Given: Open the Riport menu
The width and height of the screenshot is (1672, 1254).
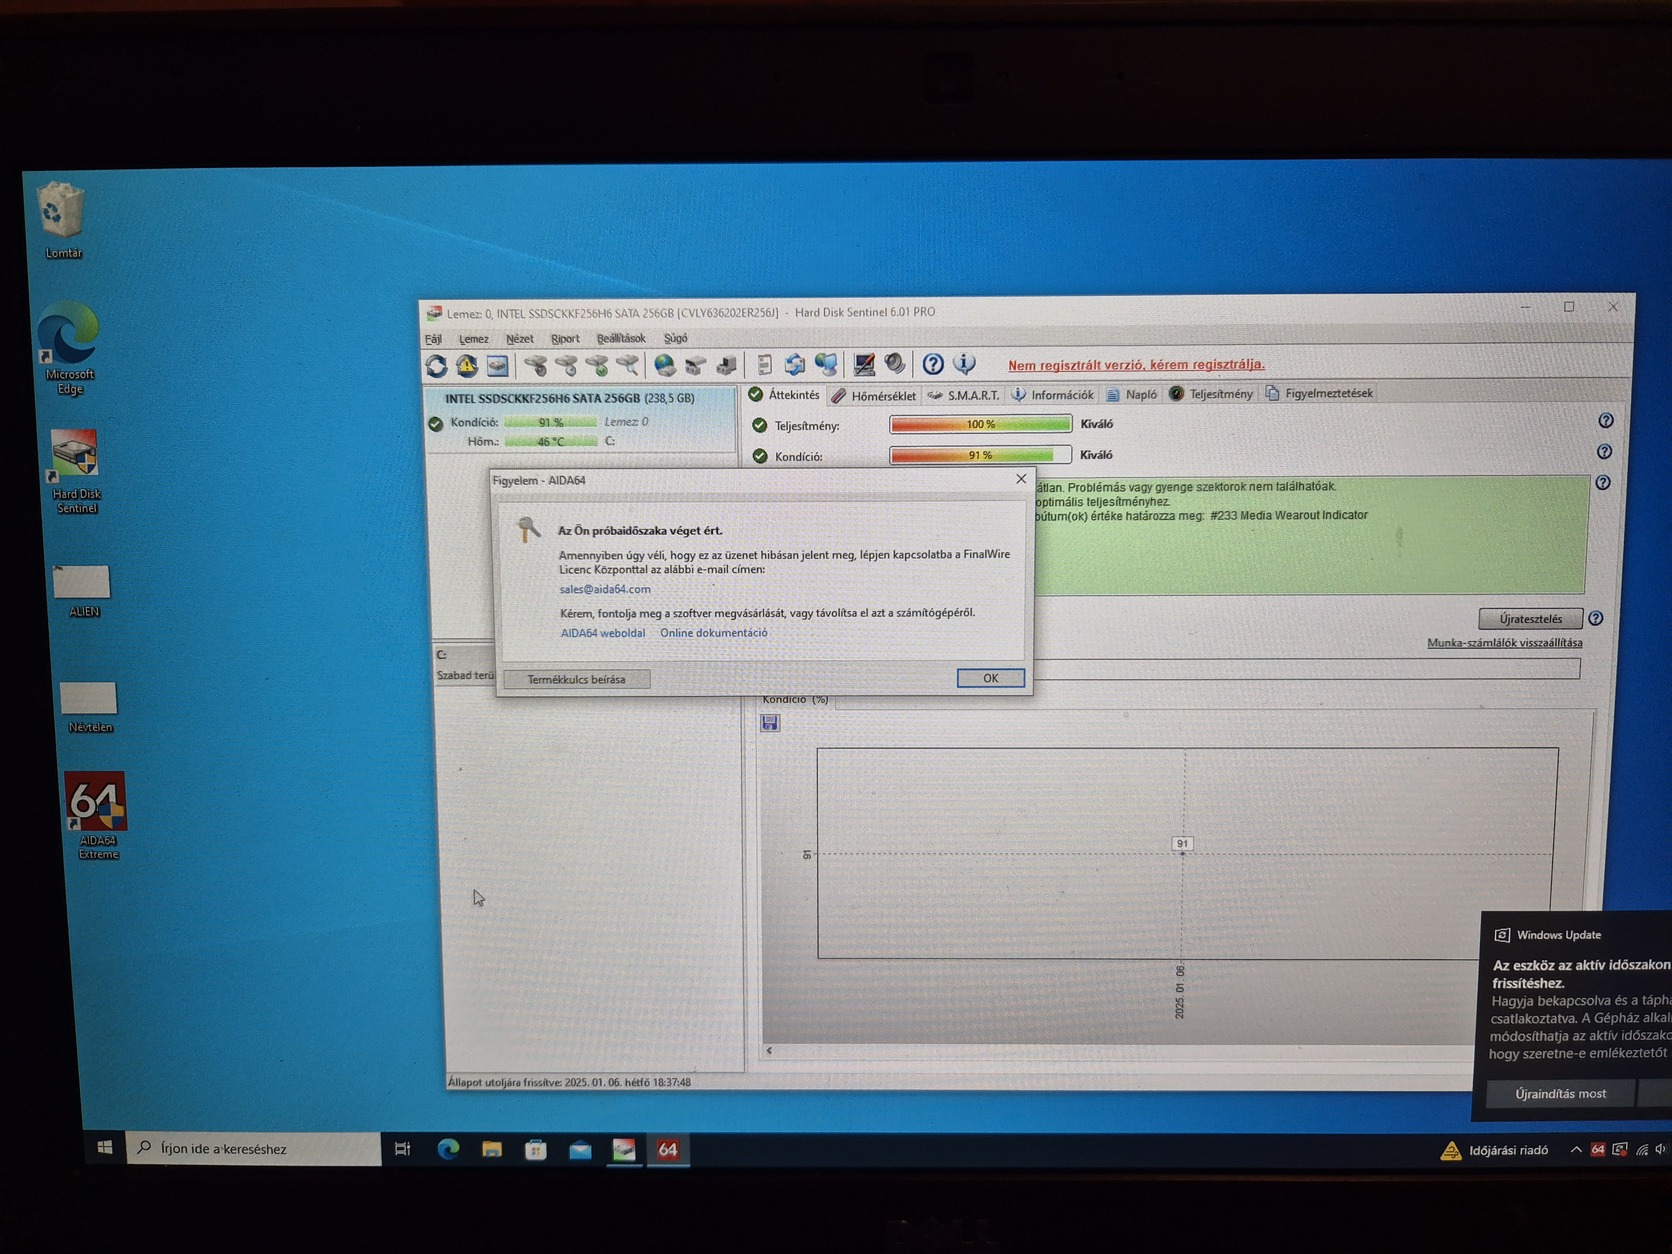Looking at the screenshot, I should click(565, 339).
